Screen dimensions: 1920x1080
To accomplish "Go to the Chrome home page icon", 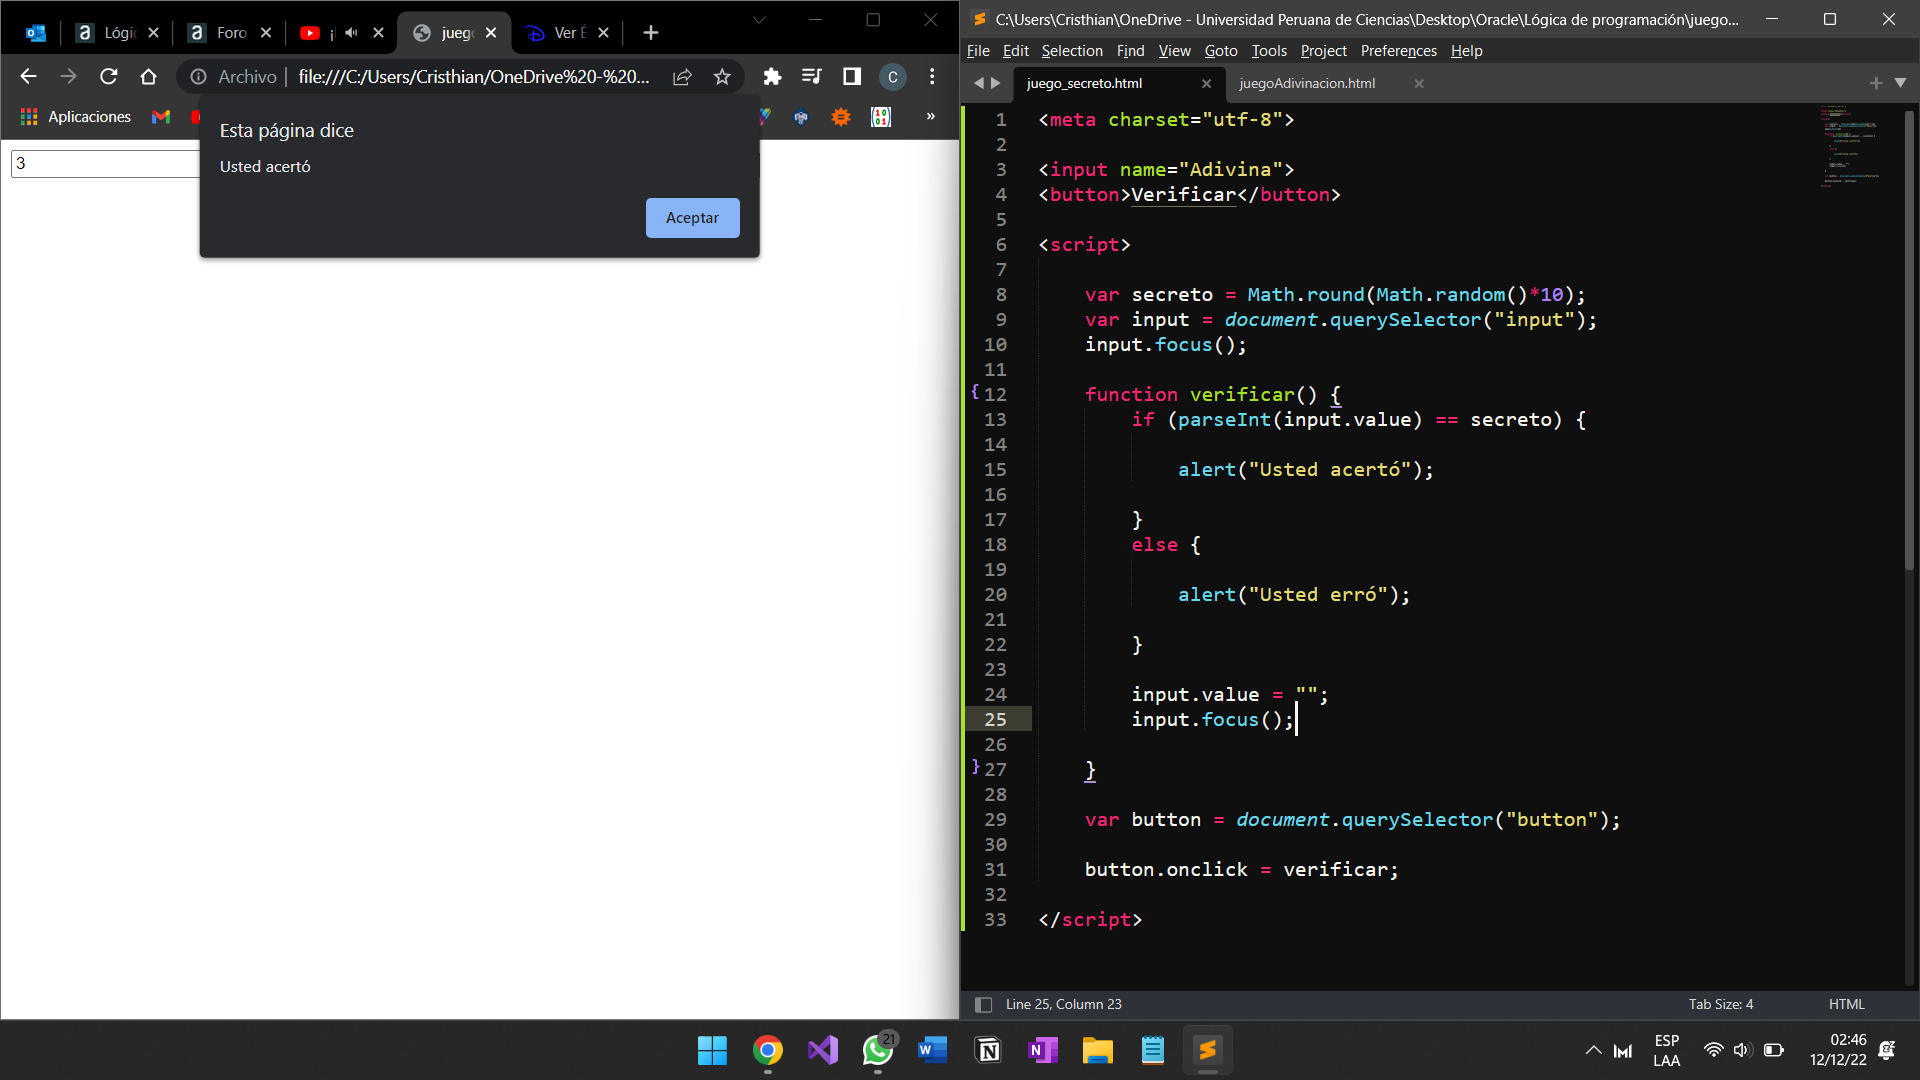I will (x=149, y=77).
